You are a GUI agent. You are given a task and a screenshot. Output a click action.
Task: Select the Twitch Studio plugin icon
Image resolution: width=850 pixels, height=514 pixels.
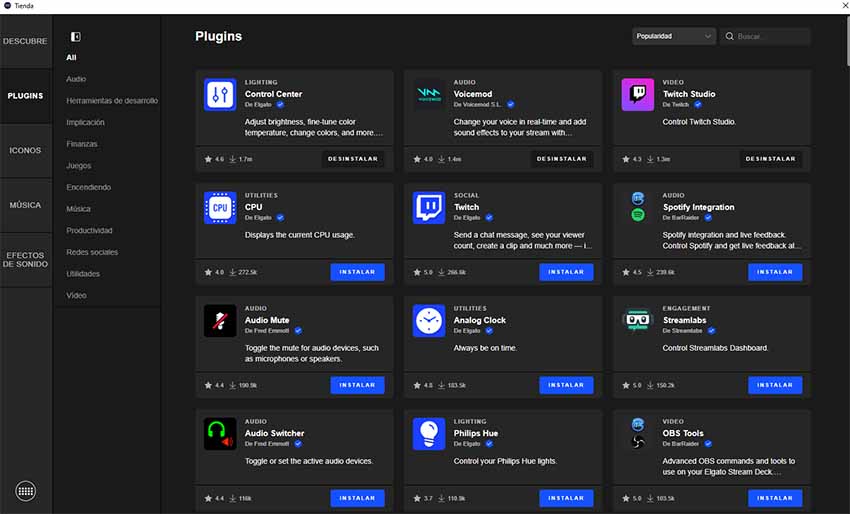click(637, 95)
